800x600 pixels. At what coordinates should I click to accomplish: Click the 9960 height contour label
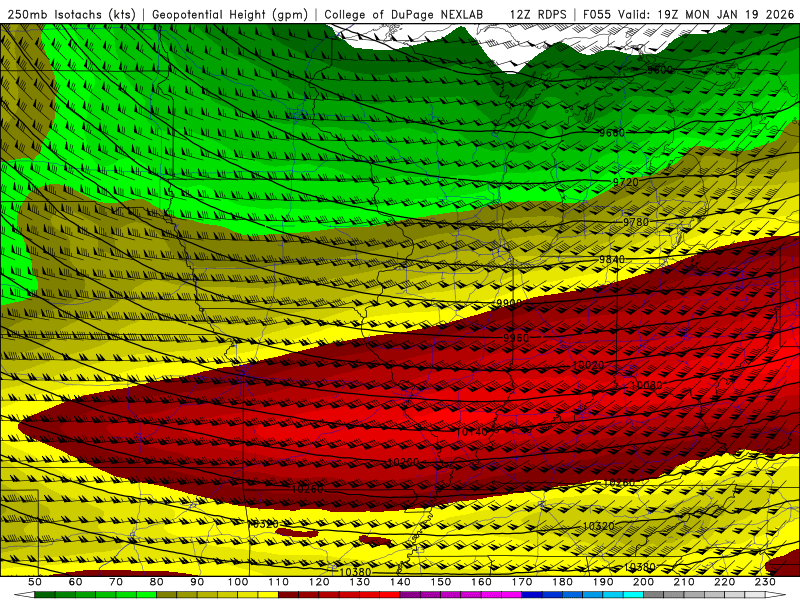click(516, 338)
